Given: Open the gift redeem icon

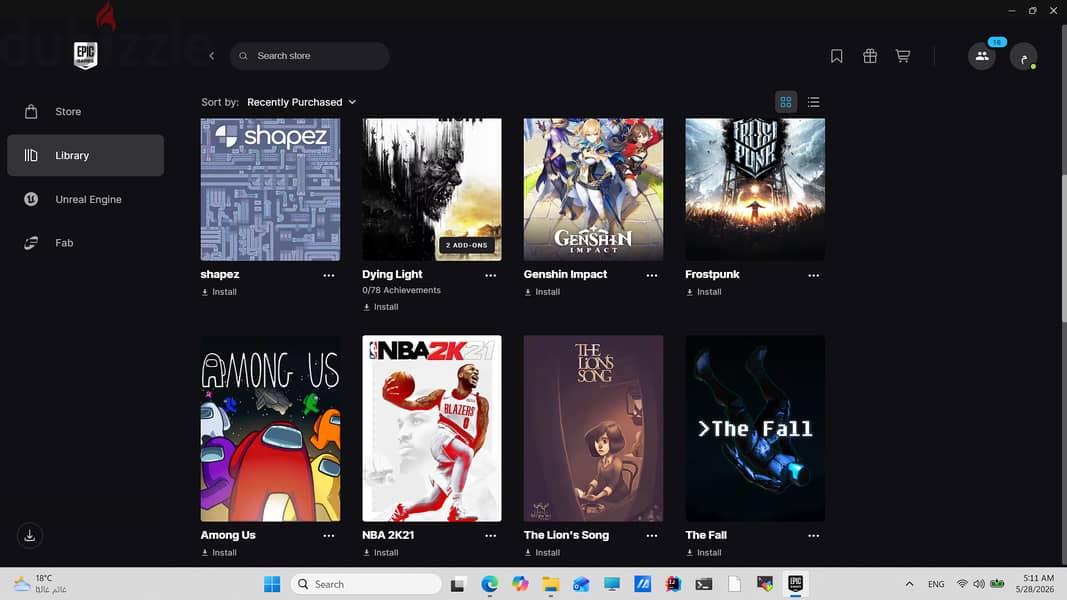Looking at the screenshot, I should pyautogui.click(x=870, y=56).
